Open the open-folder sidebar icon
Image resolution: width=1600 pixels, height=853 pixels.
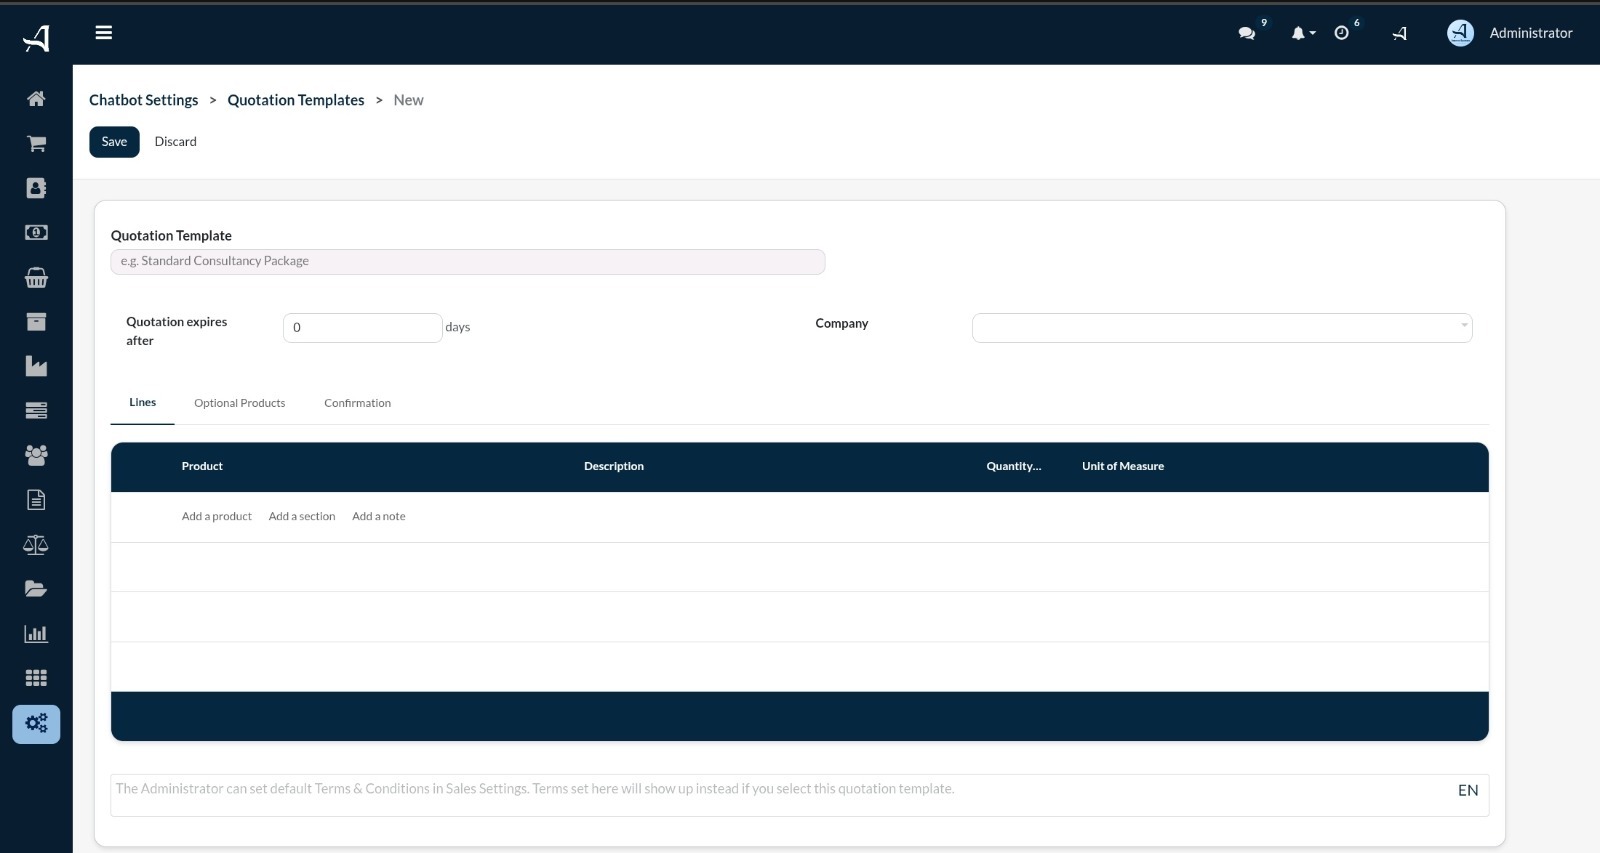36,589
